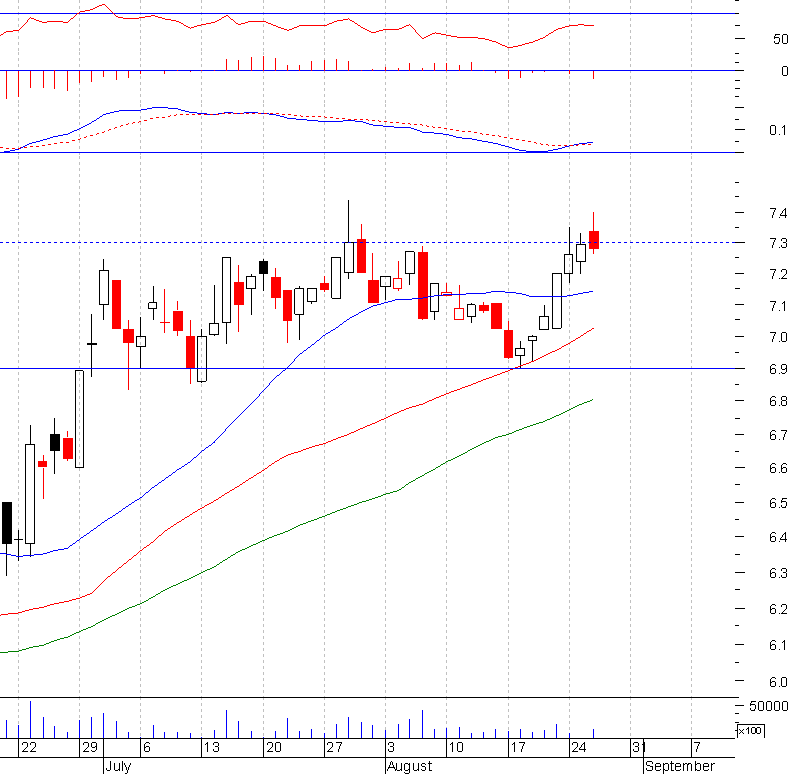
Task: Click the 7.0 price axis label
Action: 778,337
